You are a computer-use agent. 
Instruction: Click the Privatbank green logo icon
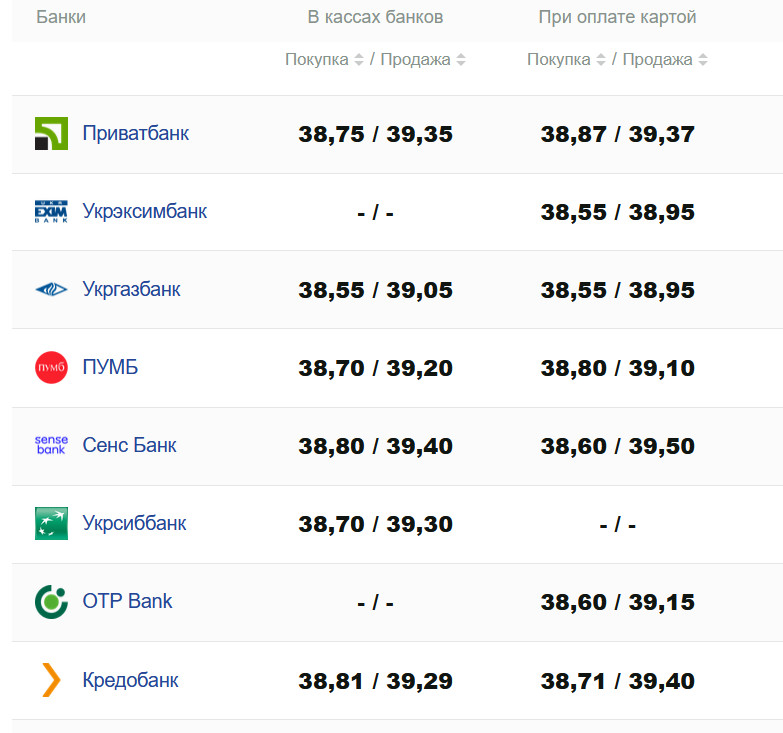pyautogui.click(x=51, y=134)
